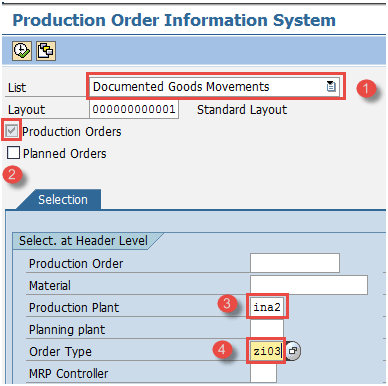The image size is (388, 386).
Task: Open Order Type value help button
Action: [x=293, y=351]
